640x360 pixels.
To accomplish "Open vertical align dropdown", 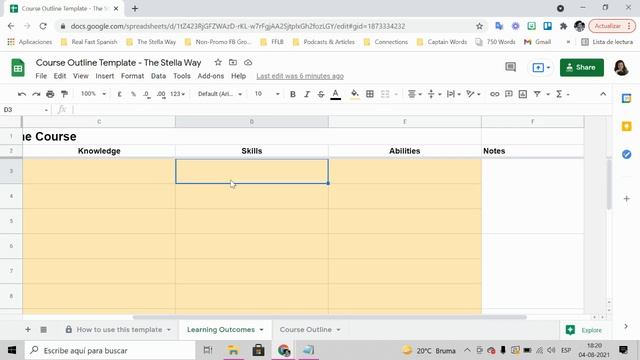I will pos(434,94).
